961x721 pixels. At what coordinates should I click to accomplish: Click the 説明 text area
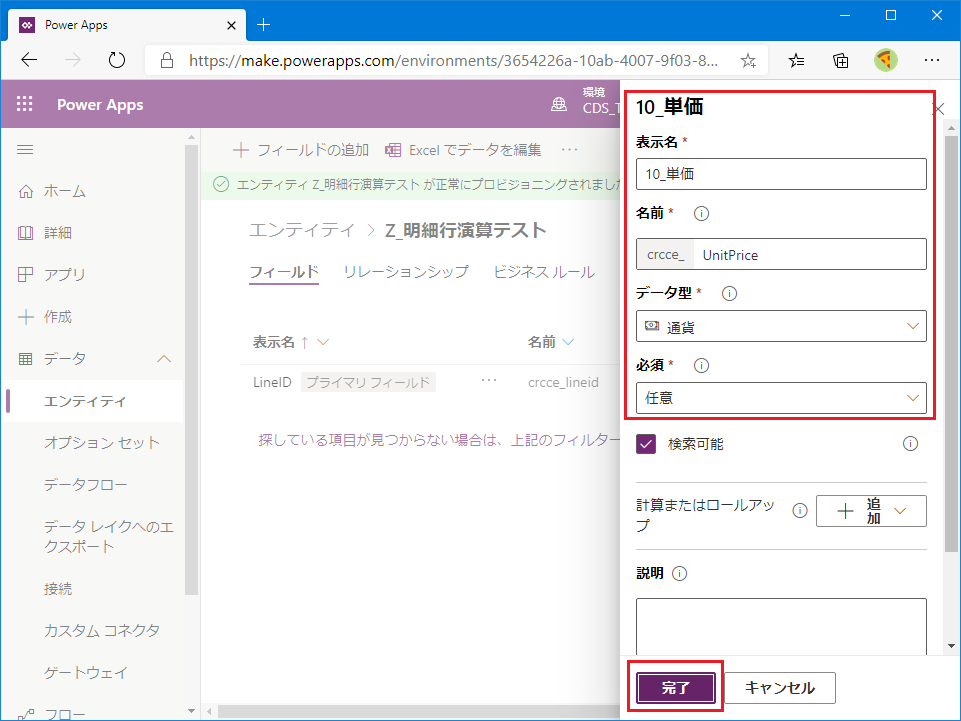(781, 627)
